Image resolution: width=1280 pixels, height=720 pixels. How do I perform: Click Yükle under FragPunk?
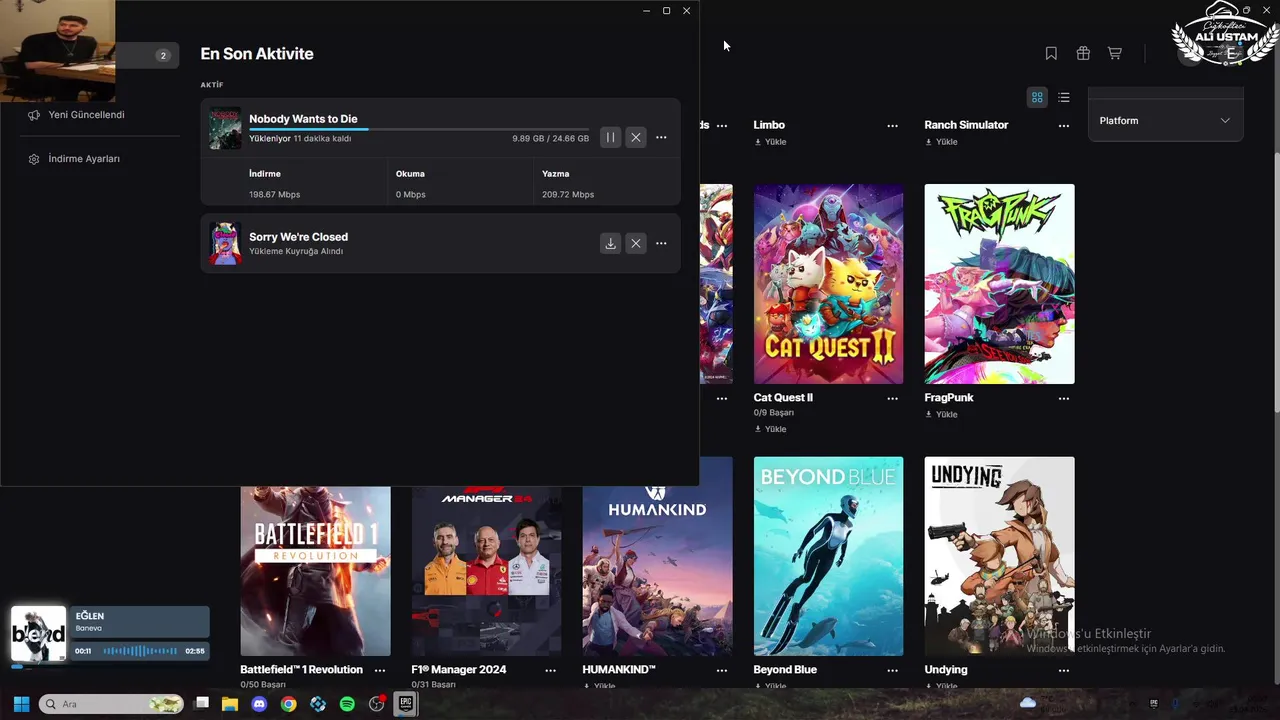click(x=942, y=414)
